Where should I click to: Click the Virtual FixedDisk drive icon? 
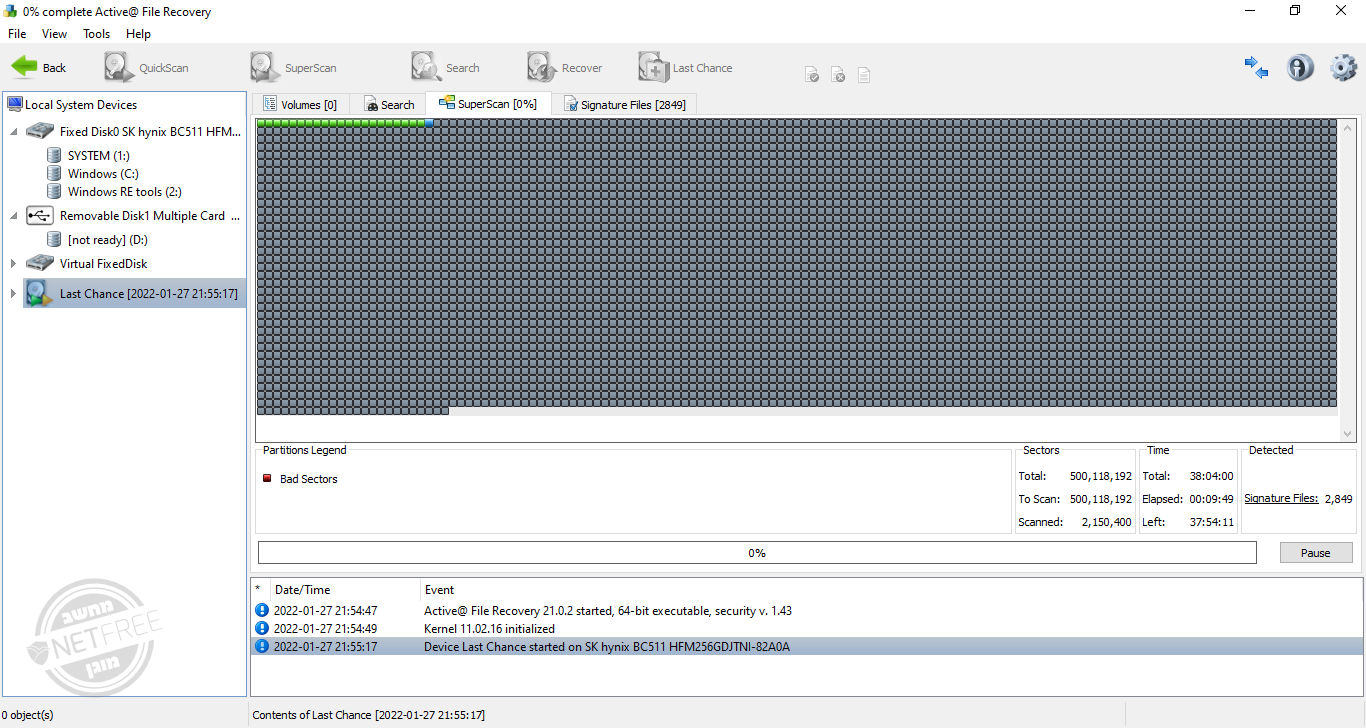coord(41,263)
